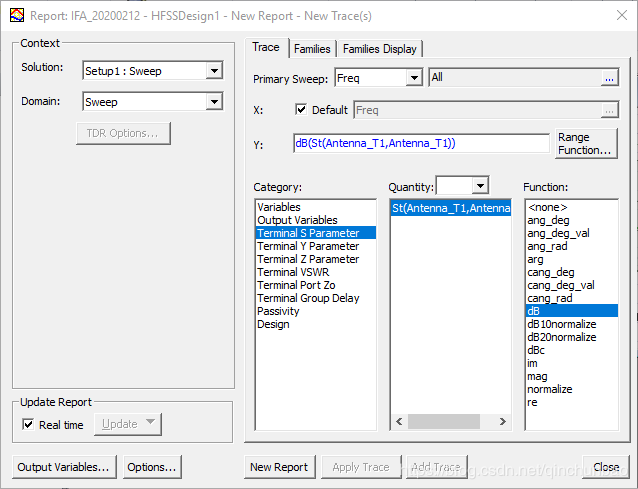Click the Quantity list right scroll arrow

(503, 421)
